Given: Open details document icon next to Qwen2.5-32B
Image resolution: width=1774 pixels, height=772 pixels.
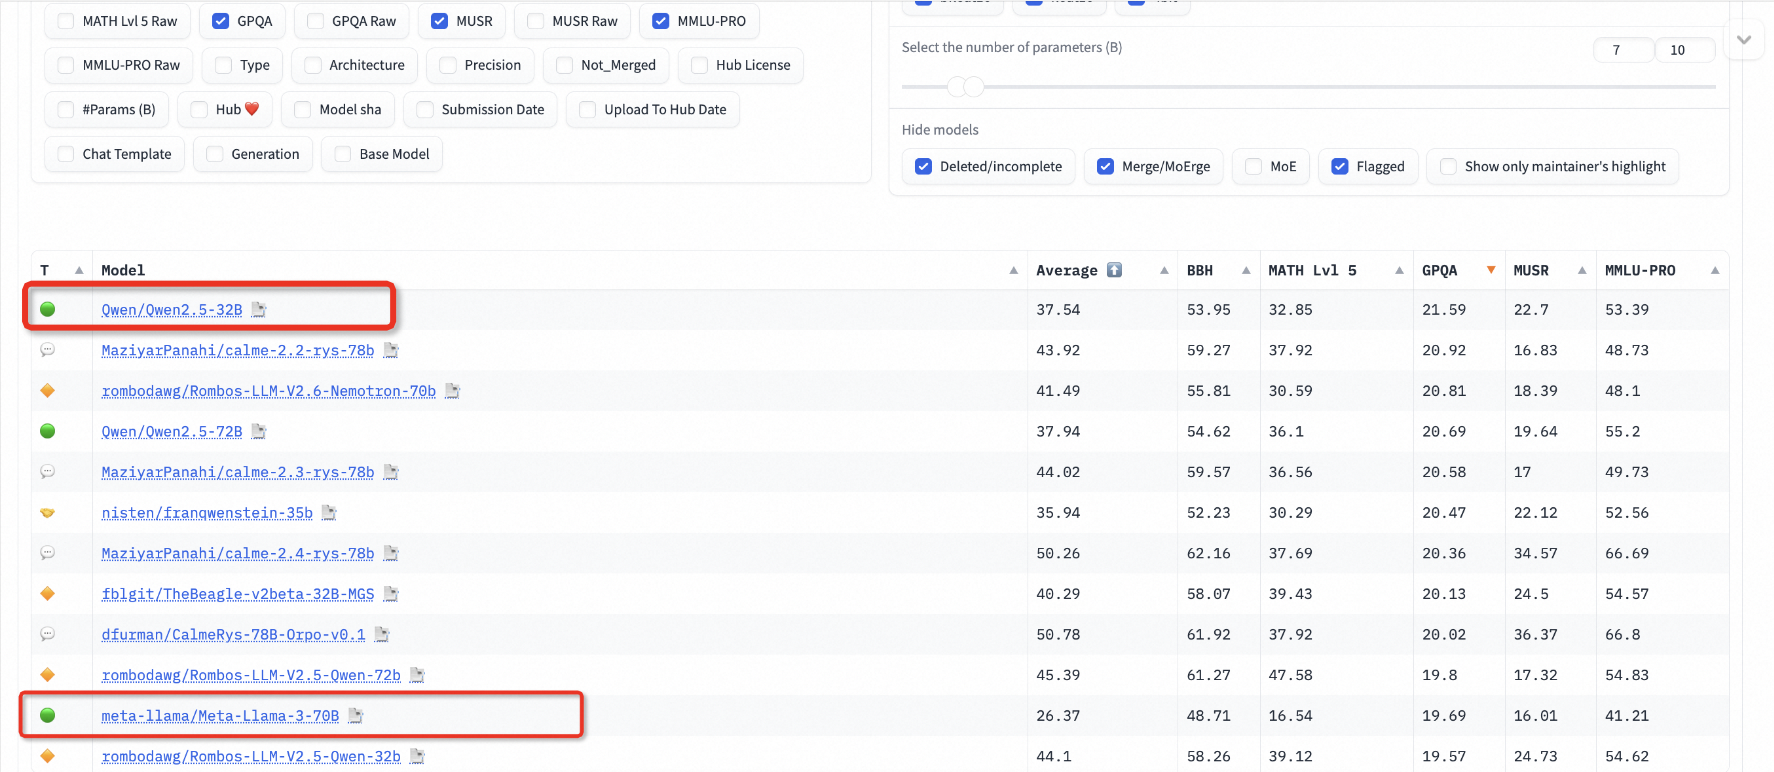Looking at the screenshot, I should 259,310.
